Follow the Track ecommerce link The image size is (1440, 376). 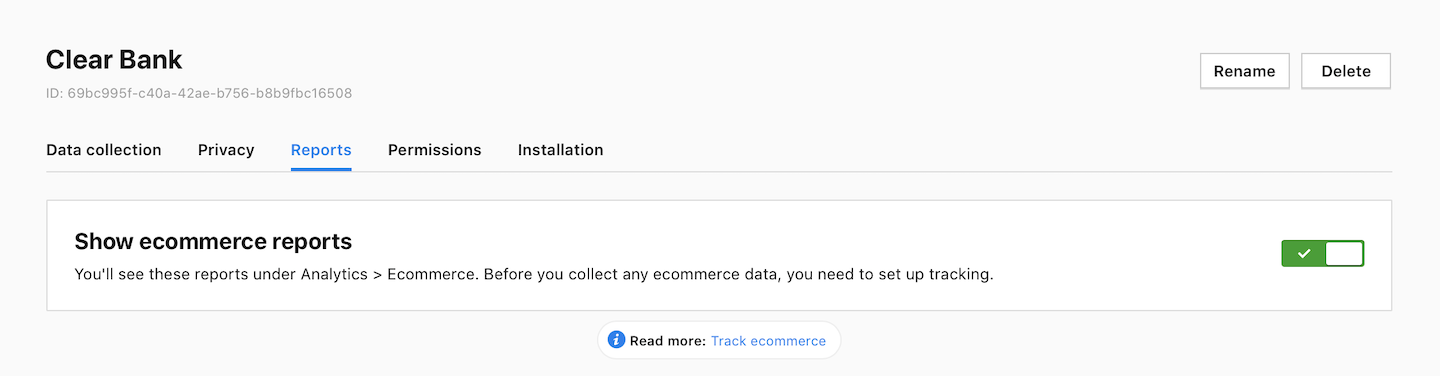(x=768, y=341)
